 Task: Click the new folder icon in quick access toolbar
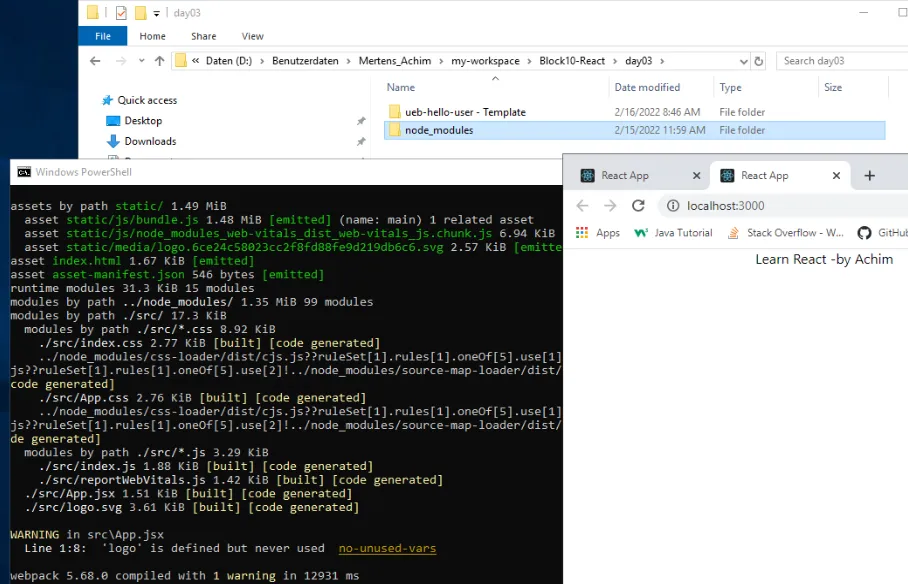141,13
